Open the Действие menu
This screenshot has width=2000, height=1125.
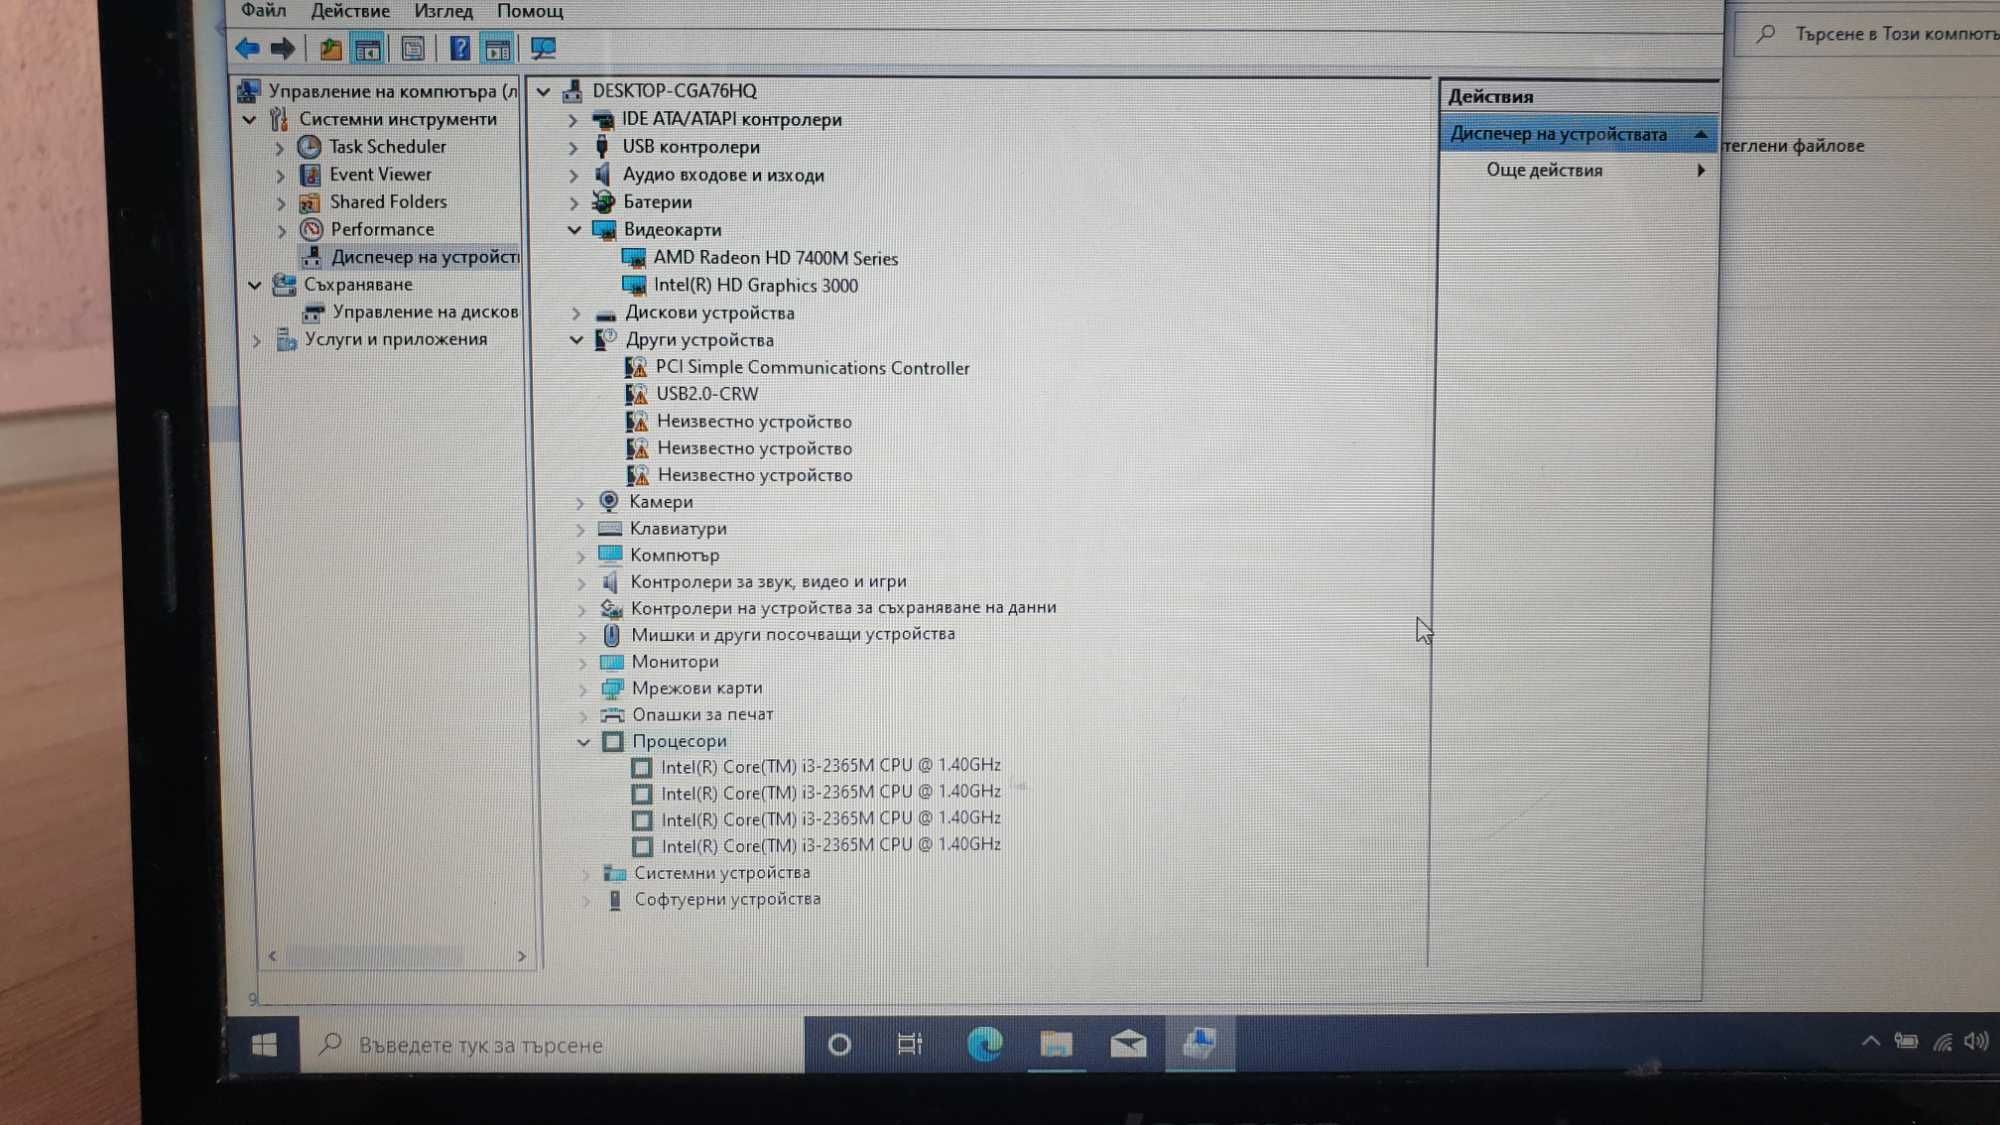(350, 11)
